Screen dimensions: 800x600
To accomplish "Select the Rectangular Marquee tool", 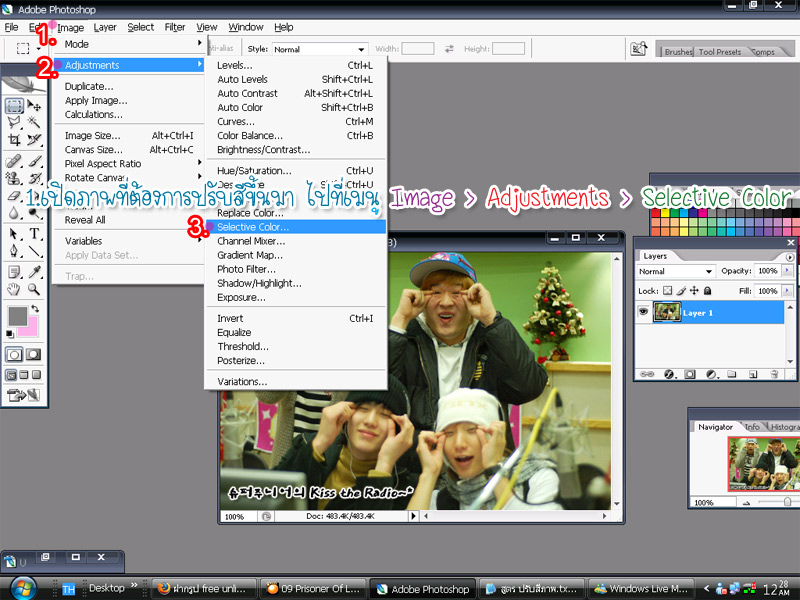I will click(14, 106).
